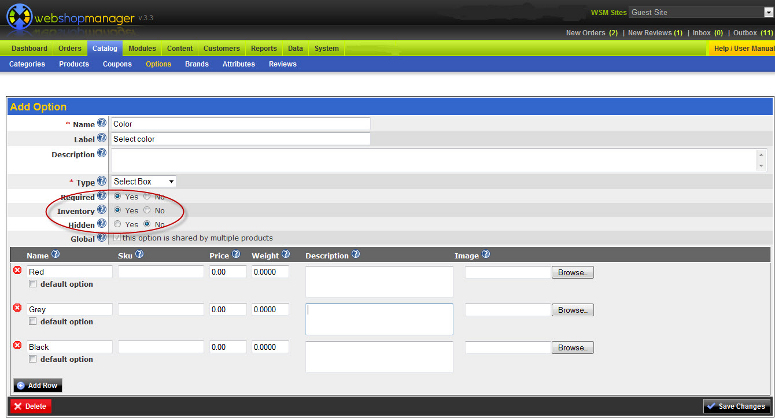Set Required to Yes
Image resolution: width=775 pixels, height=418 pixels.
click(x=117, y=196)
